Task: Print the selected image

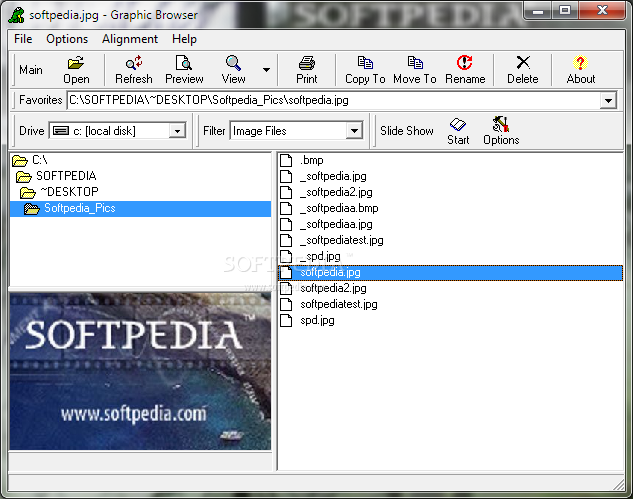Action: [307, 70]
